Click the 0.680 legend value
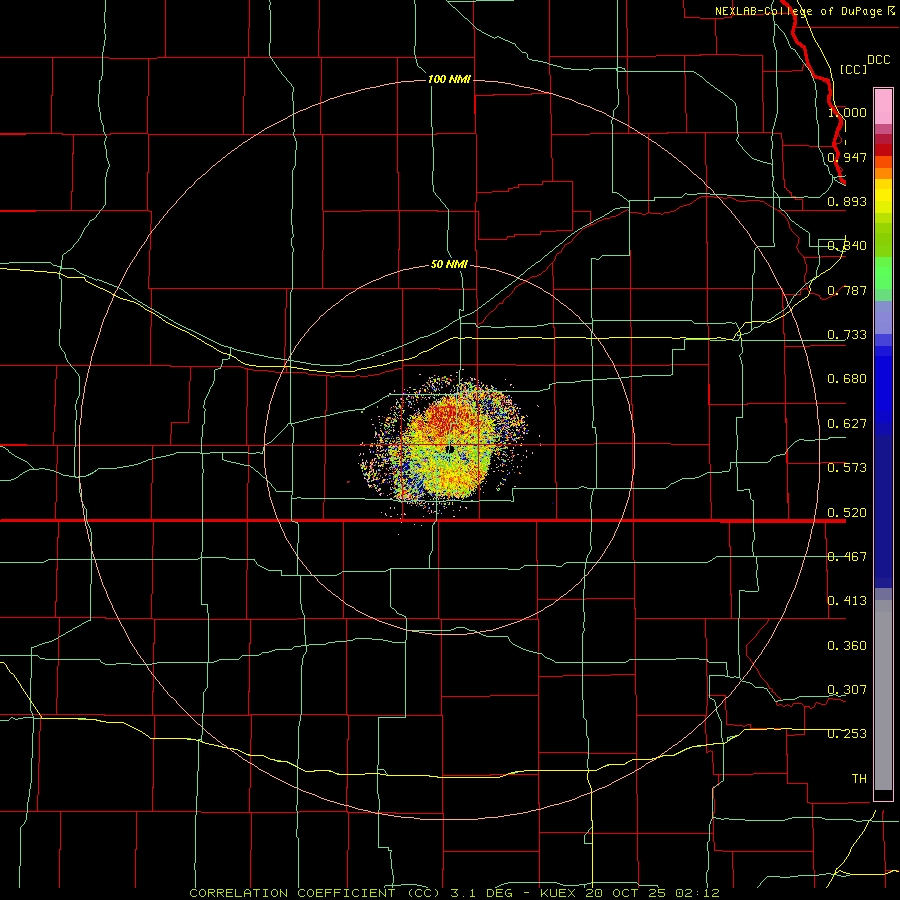This screenshot has height=900, width=900. point(847,379)
